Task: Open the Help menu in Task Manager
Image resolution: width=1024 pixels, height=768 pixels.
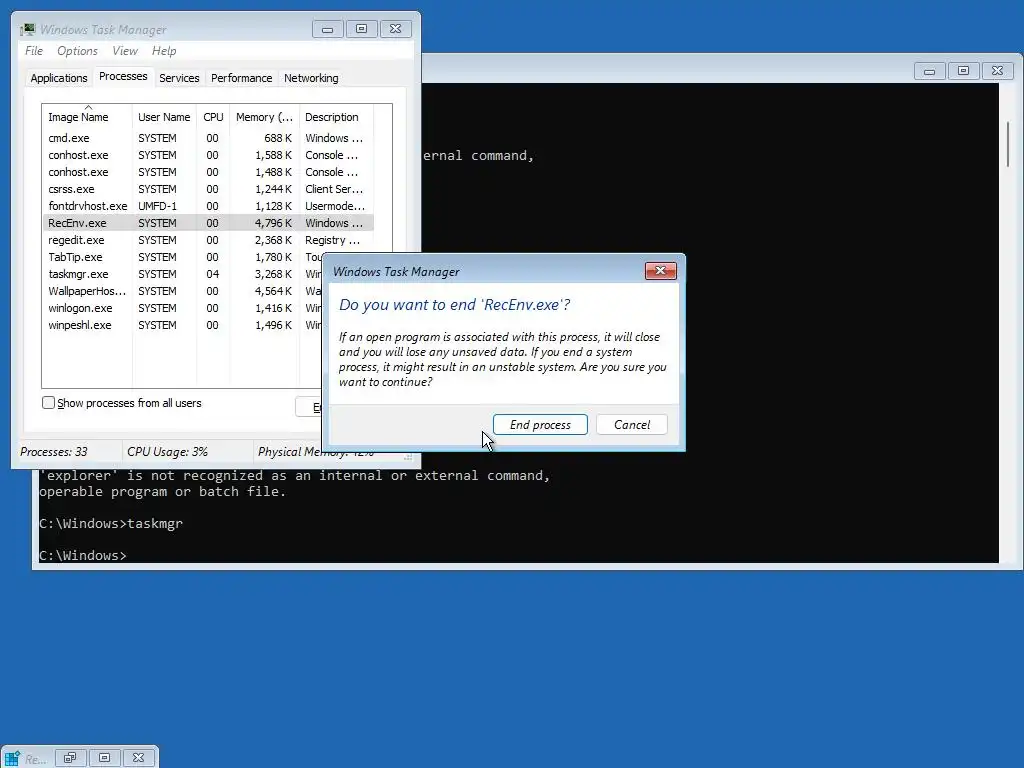Action: [x=164, y=51]
